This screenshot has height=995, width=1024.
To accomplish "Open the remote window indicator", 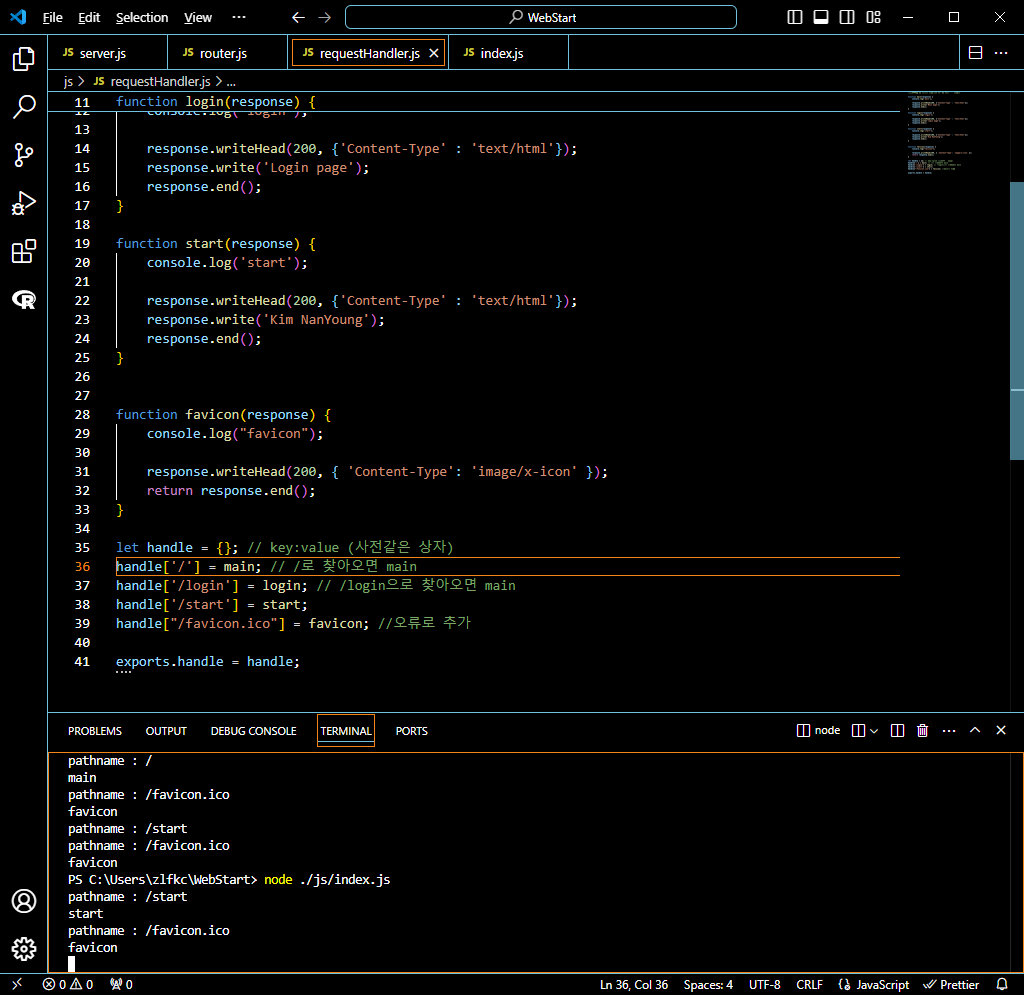I will [x=17, y=984].
